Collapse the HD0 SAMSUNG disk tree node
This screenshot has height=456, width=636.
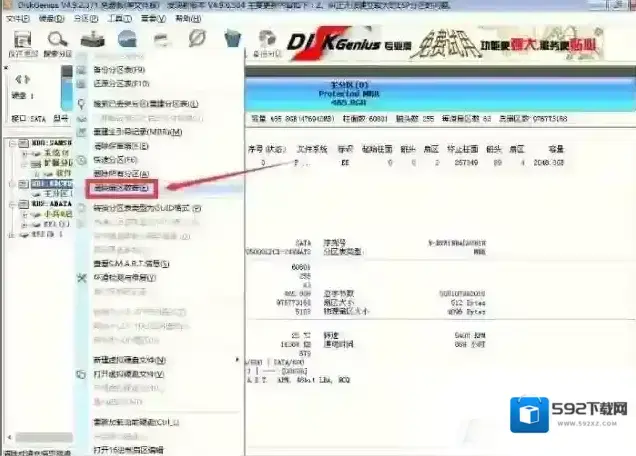pos(11,144)
